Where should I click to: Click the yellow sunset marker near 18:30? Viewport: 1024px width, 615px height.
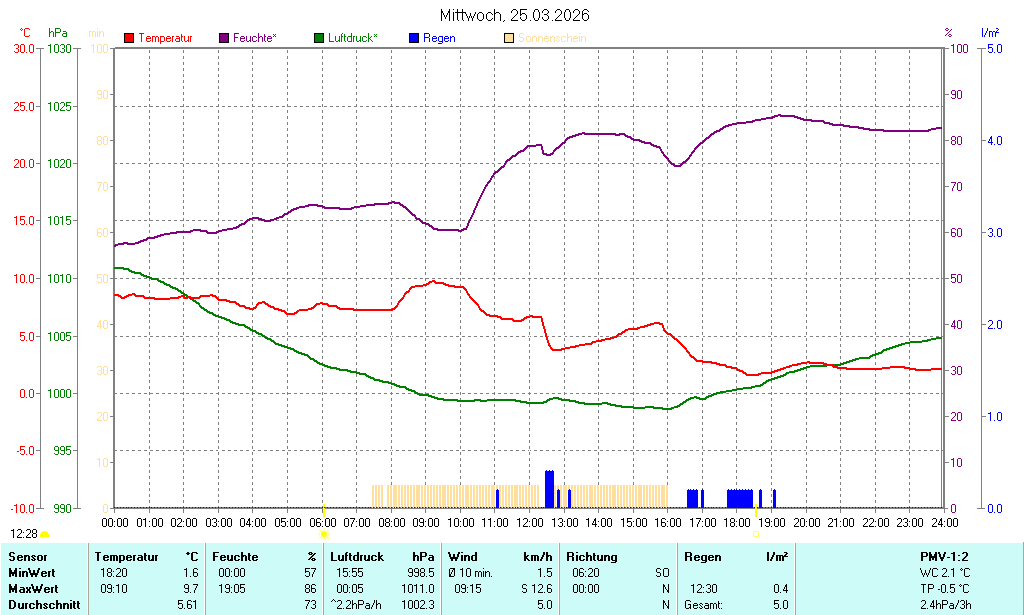(x=756, y=534)
